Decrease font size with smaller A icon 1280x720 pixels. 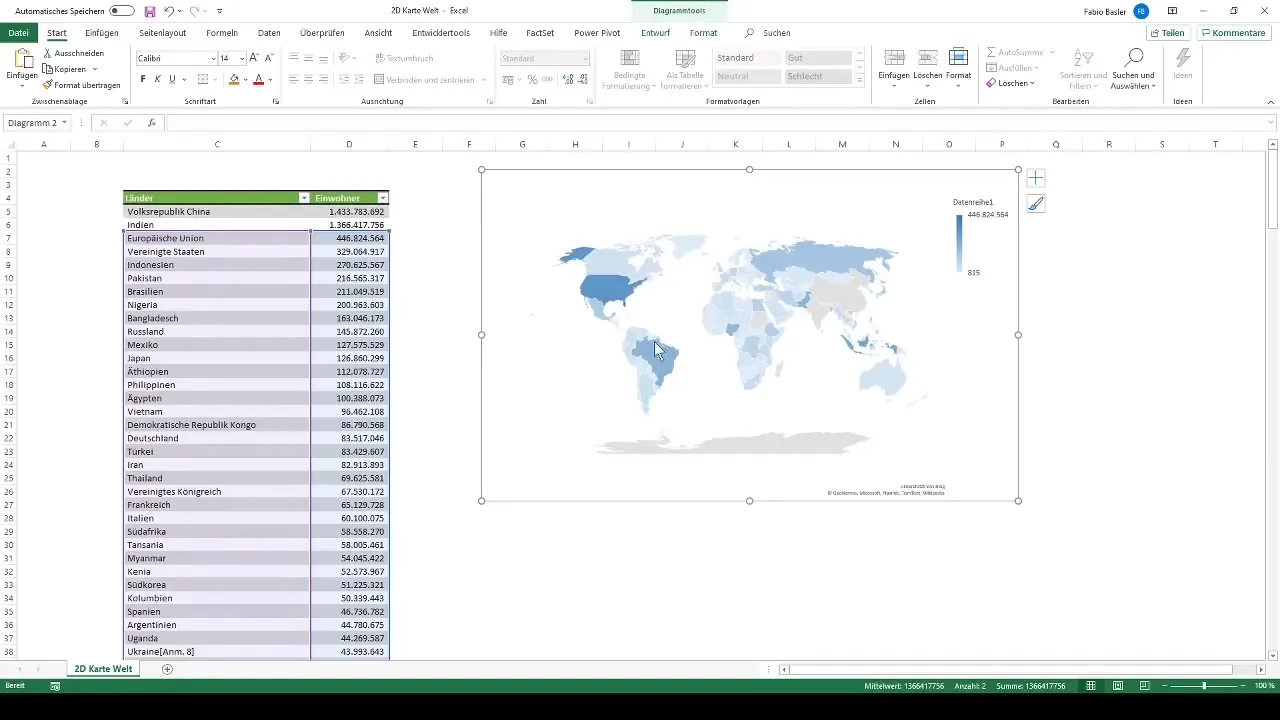pyautogui.click(x=269, y=59)
